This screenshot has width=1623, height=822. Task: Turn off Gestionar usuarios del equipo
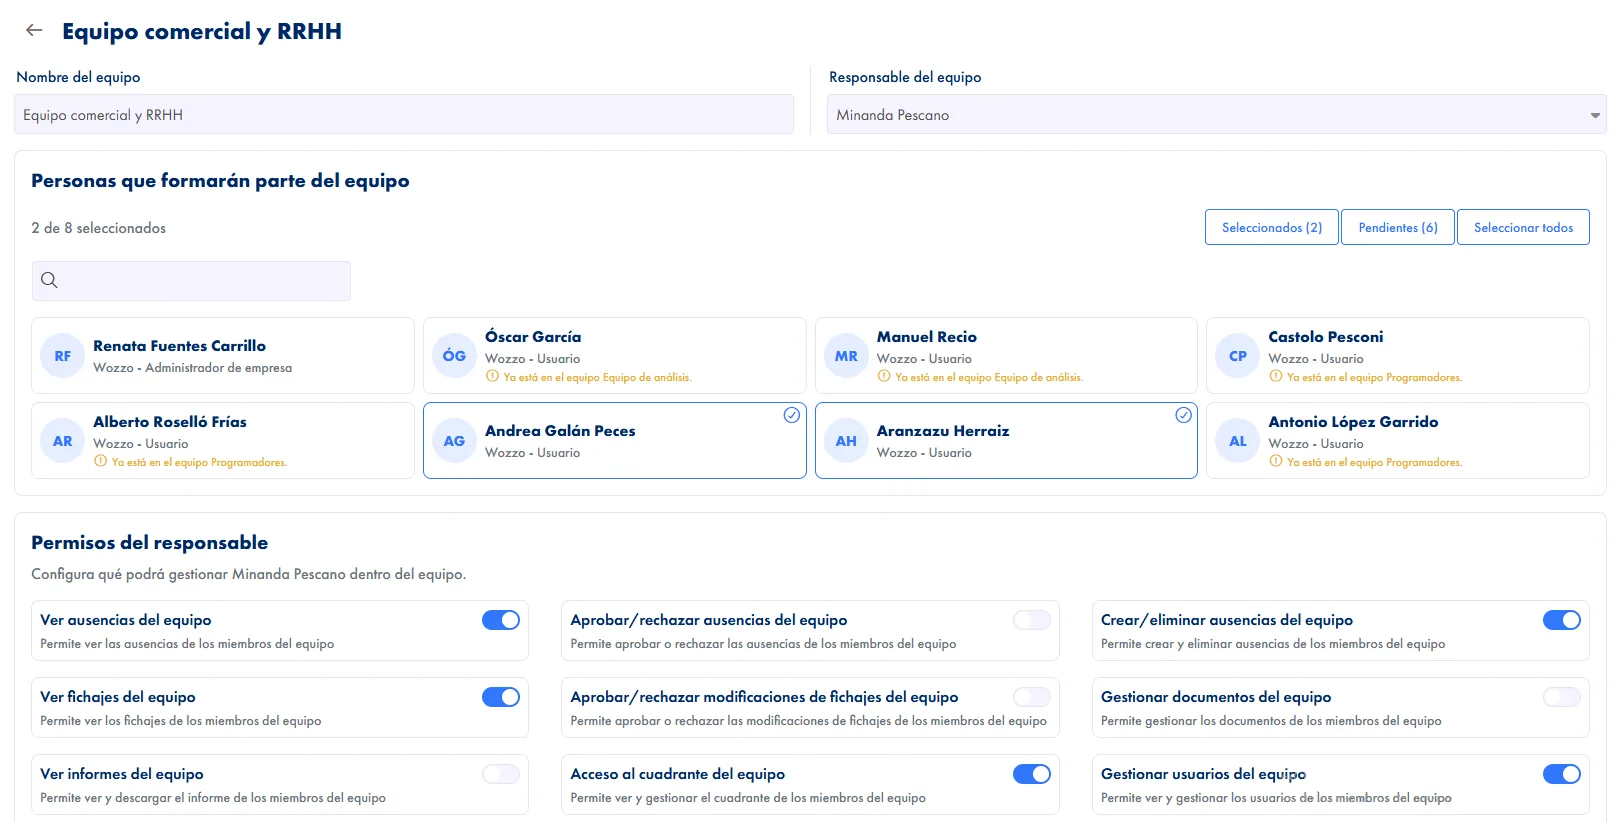tap(1562, 774)
